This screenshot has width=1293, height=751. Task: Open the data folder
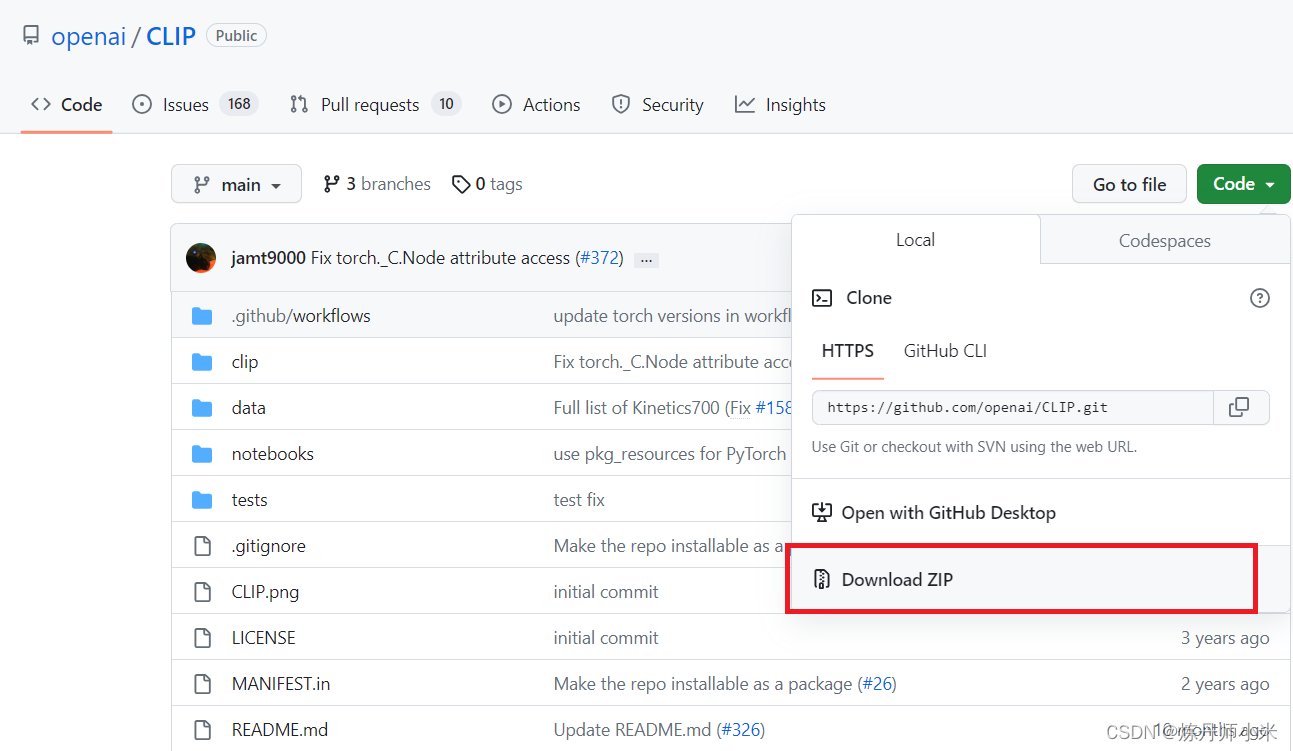pos(248,408)
